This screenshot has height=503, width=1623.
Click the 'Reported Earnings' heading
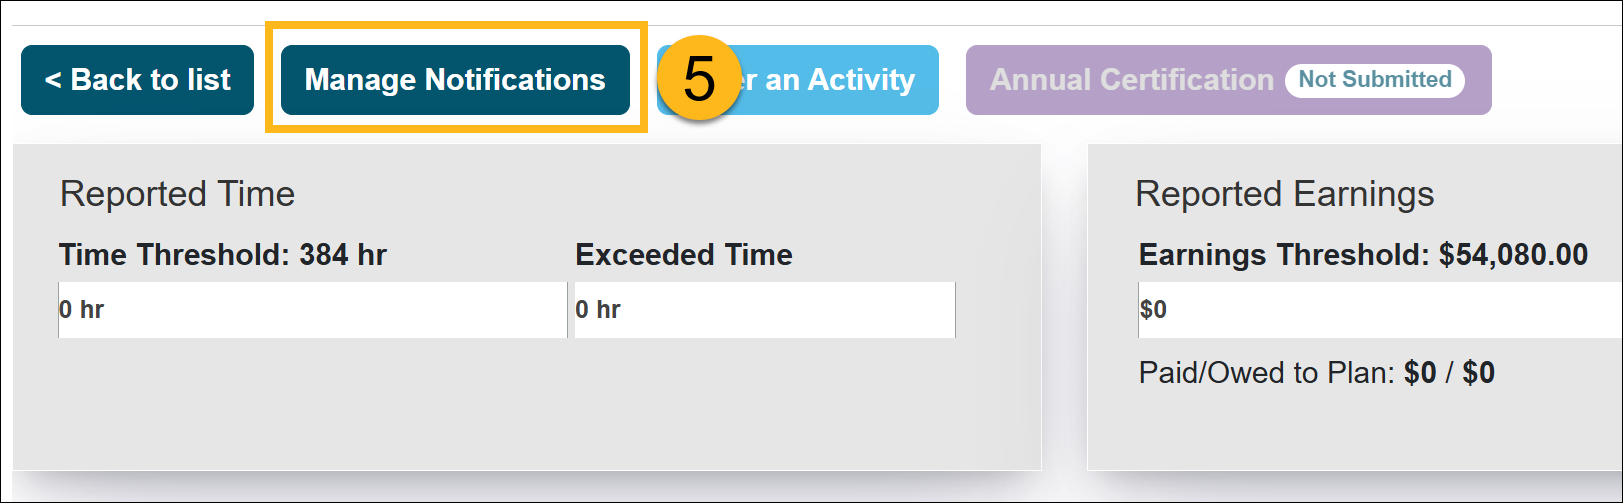click(1284, 194)
